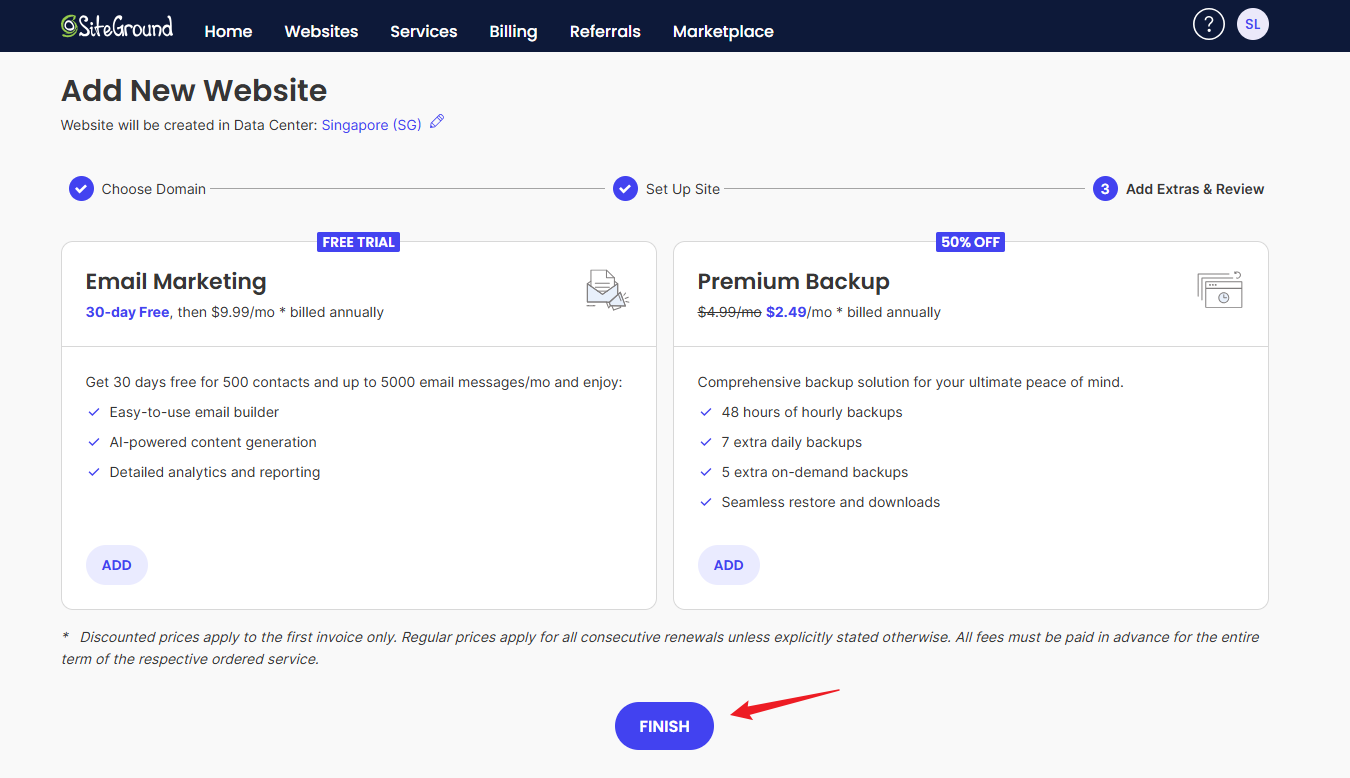Click the Email Marketing envelope icon

[607, 290]
